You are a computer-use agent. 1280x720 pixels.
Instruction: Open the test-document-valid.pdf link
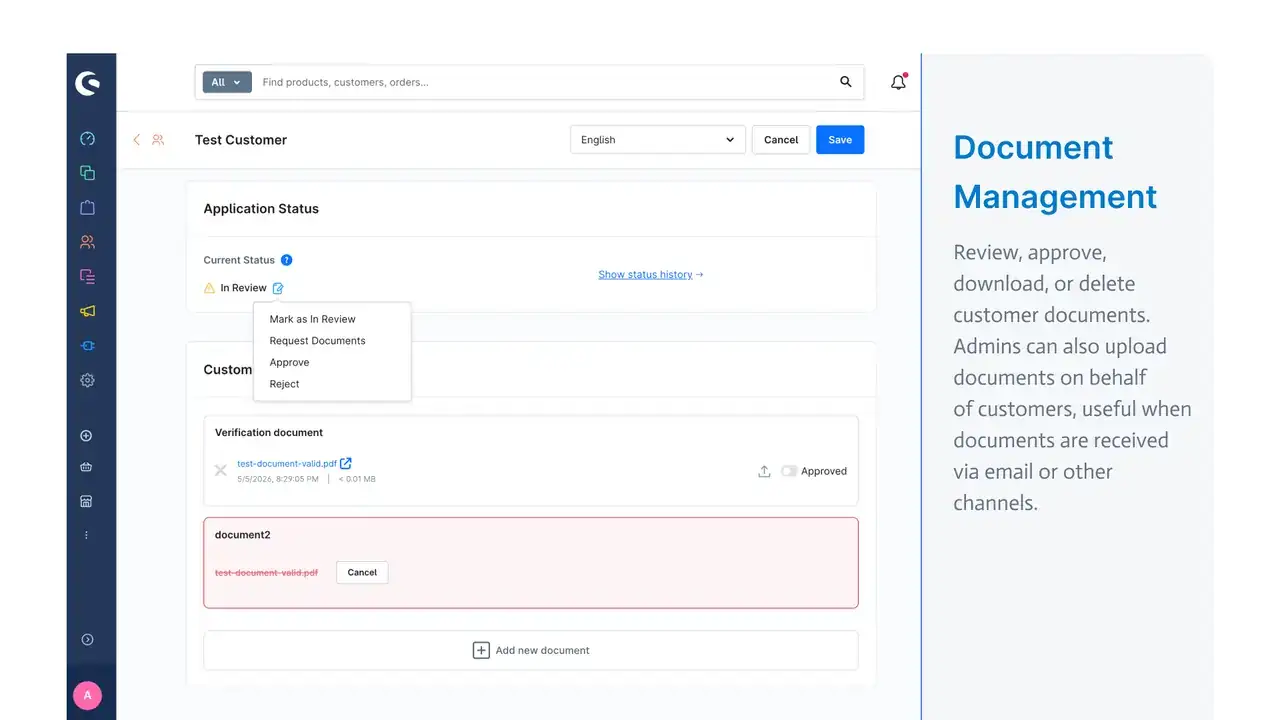pos(287,463)
